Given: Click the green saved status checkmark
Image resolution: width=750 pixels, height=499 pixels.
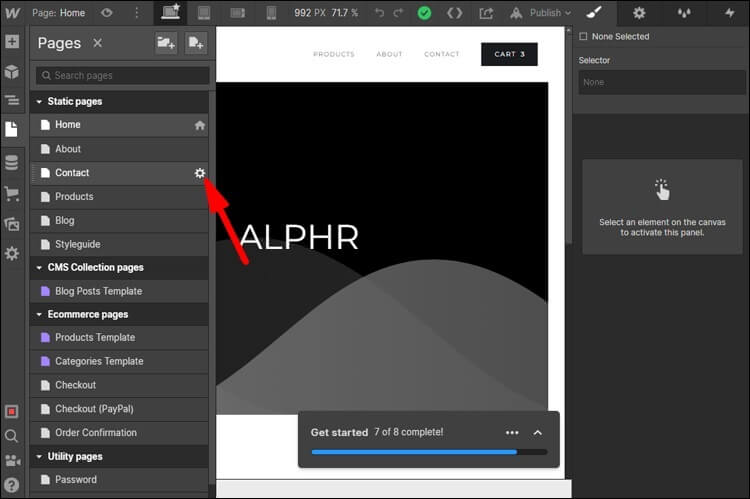Looking at the screenshot, I should 424,13.
